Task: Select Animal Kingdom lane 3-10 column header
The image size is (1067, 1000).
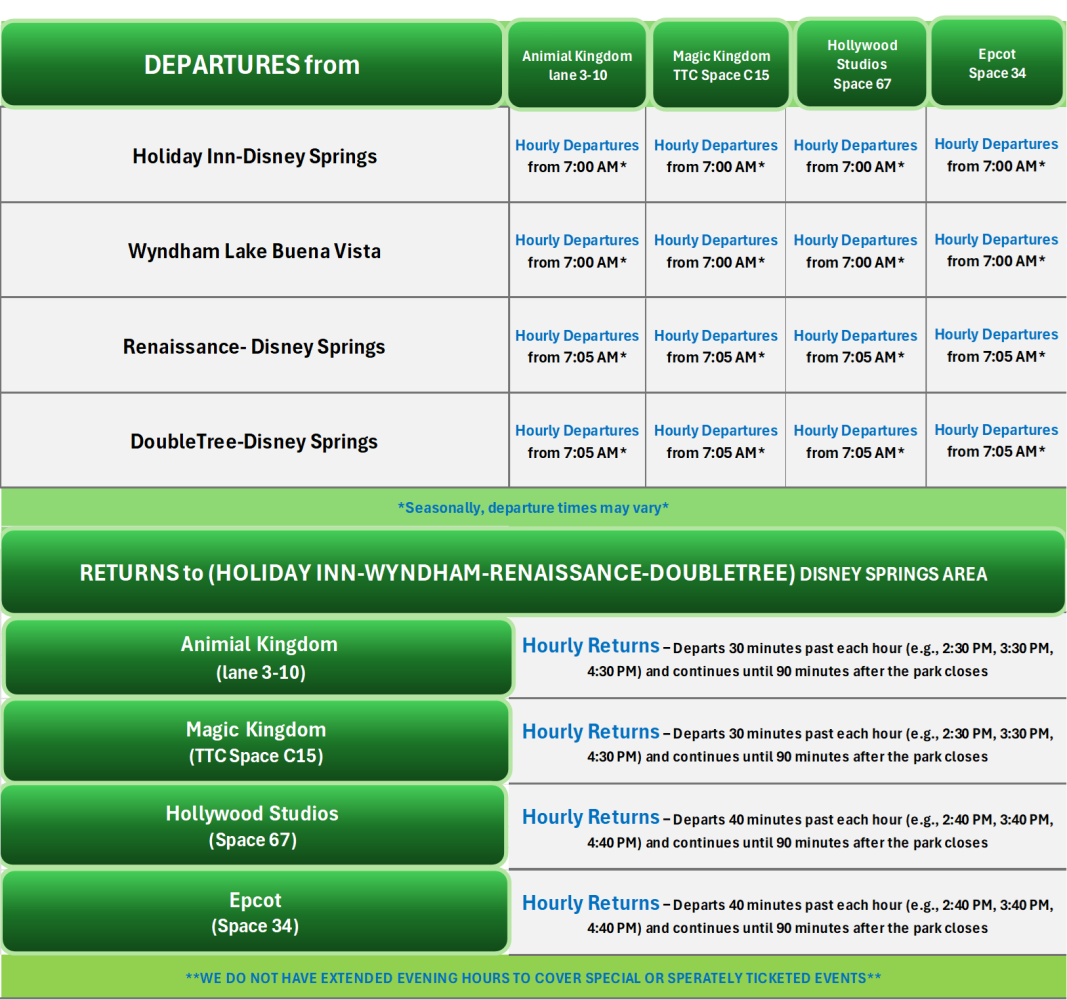Action: [577, 65]
